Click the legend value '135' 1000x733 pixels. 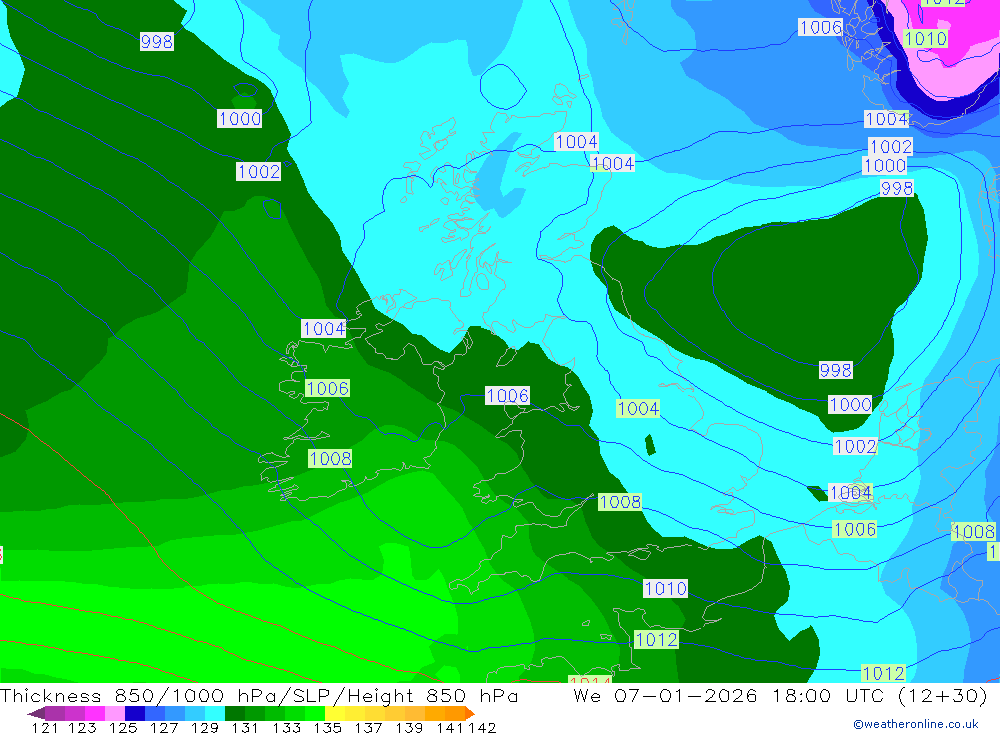(x=327, y=728)
